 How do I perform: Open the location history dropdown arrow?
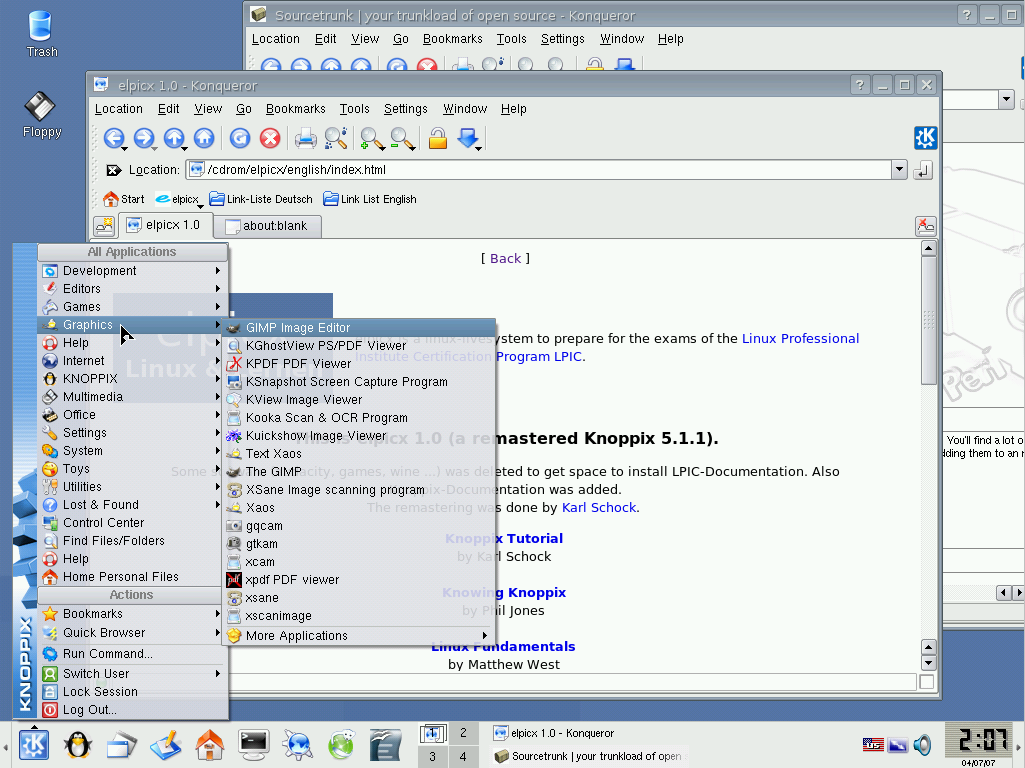point(899,170)
